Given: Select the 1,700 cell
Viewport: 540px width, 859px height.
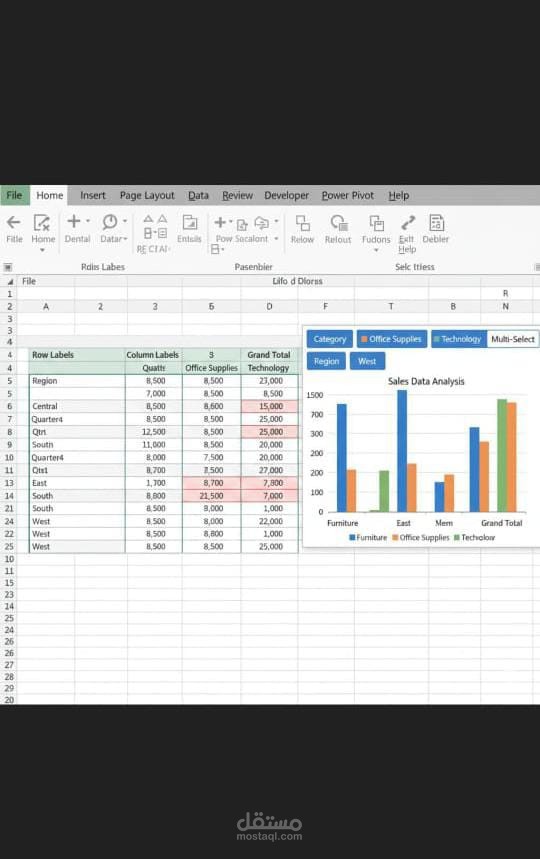Looking at the screenshot, I should coord(153,483).
